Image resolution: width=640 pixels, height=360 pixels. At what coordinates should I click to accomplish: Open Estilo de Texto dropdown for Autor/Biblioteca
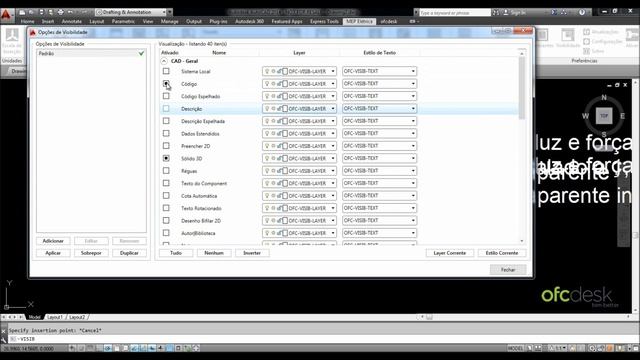(379, 233)
